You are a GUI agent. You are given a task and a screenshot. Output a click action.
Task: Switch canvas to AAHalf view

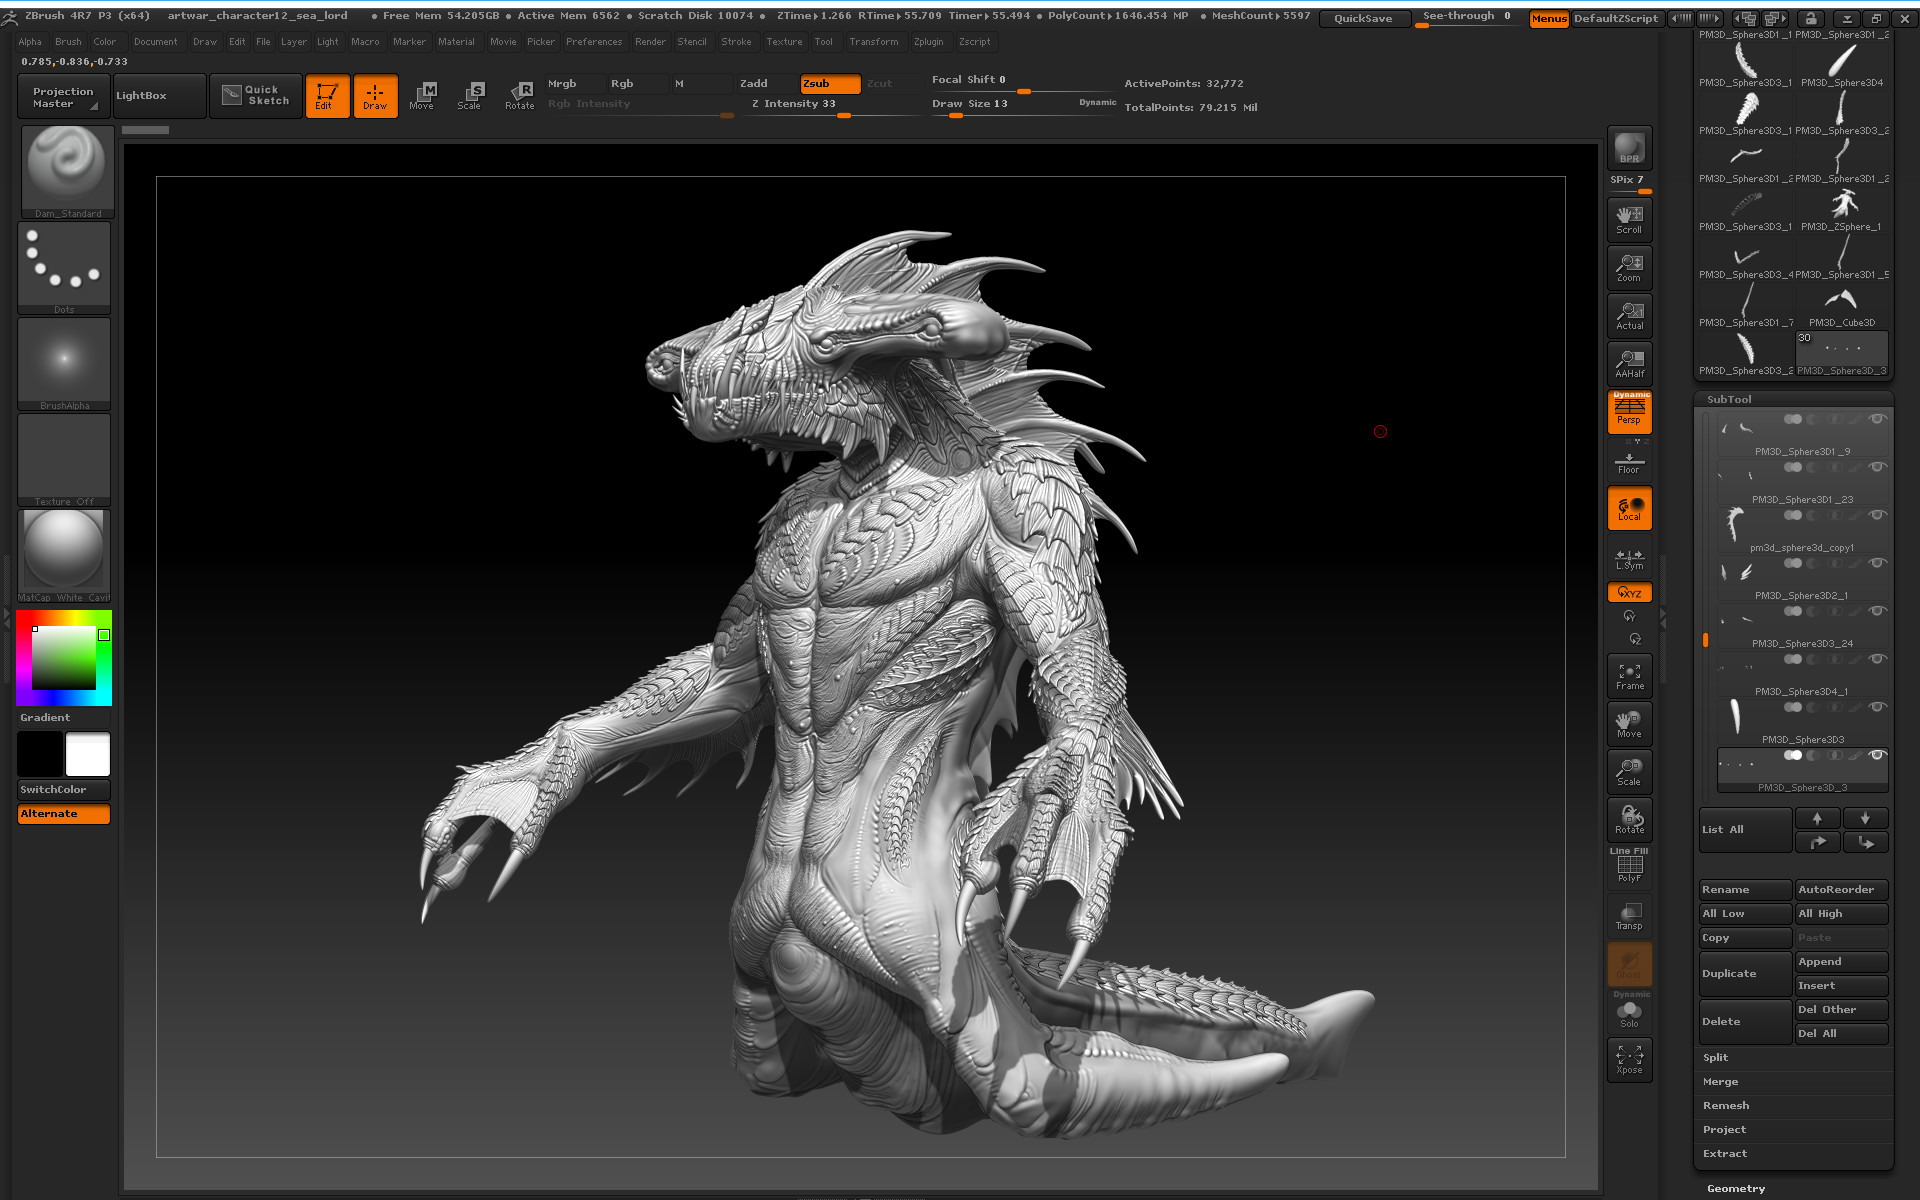(1629, 363)
